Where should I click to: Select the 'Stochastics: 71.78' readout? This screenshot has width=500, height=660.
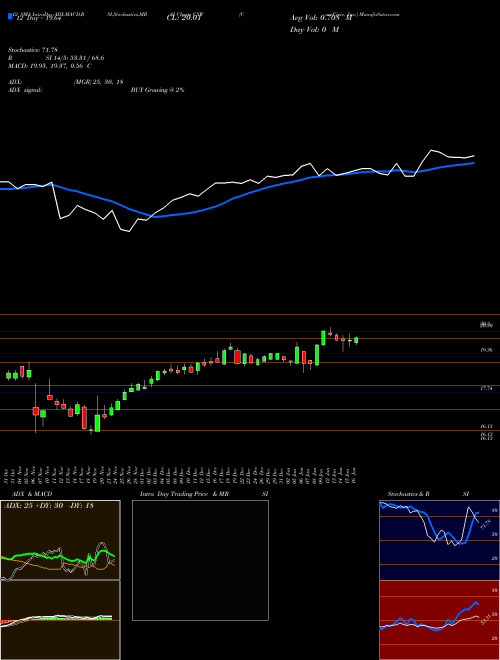pyautogui.click(x=32, y=51)
